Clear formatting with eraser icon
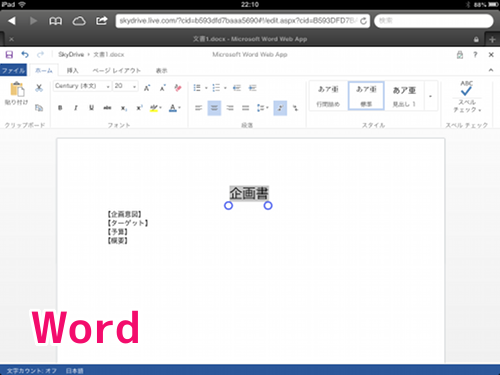Image resolution: width=500 pixels, height=375 pixels. [x=178, y=88]
